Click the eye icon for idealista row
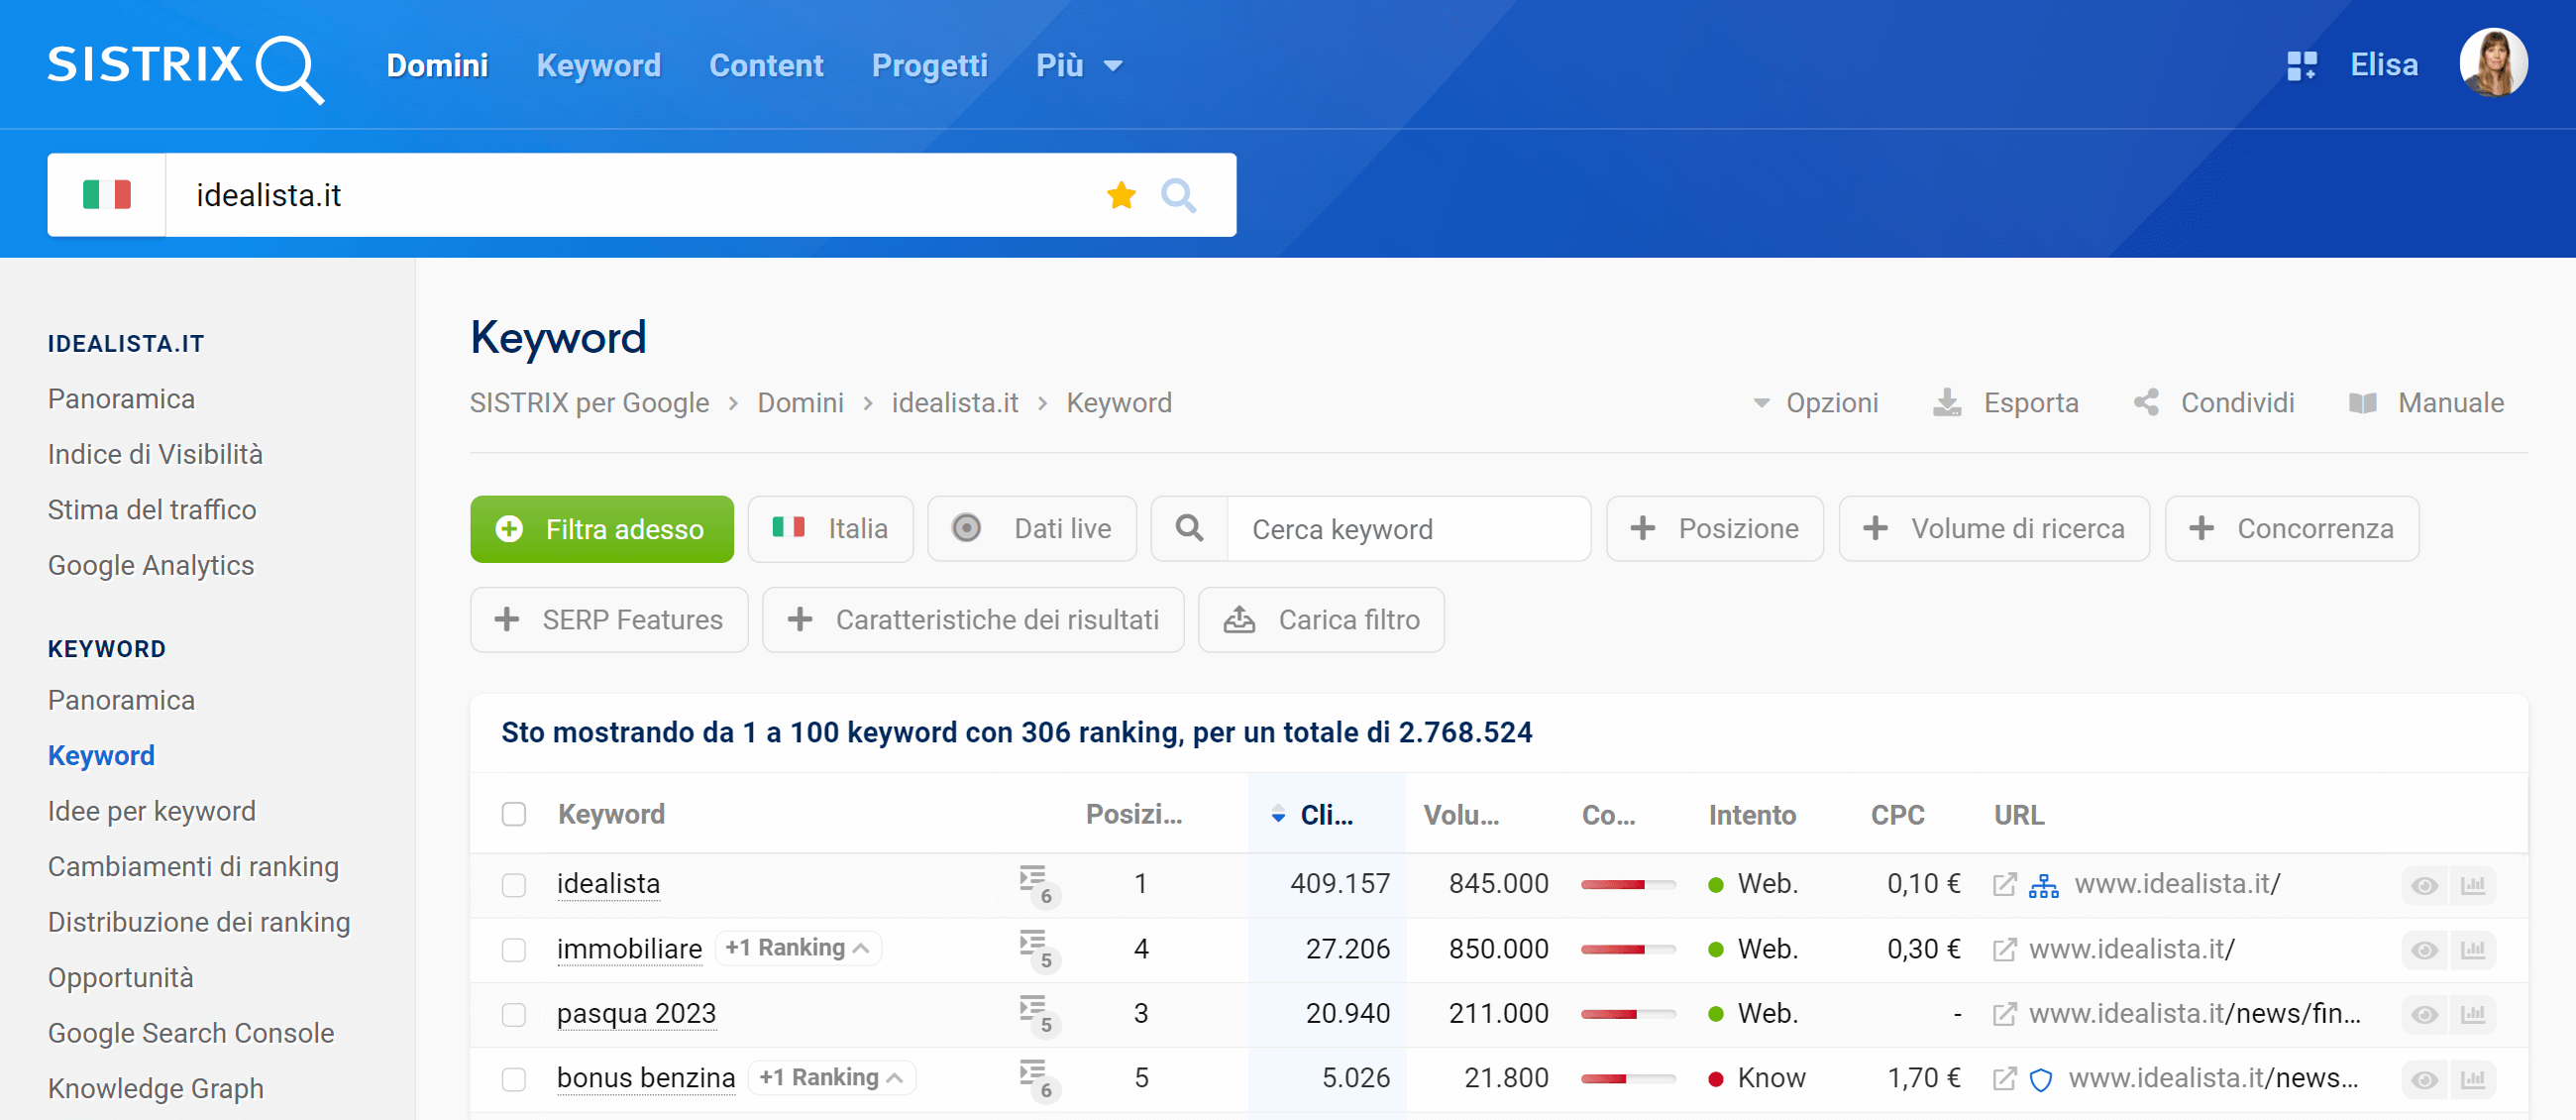This screenshot has height=1120, width=2576. [x=2424, y=885]
